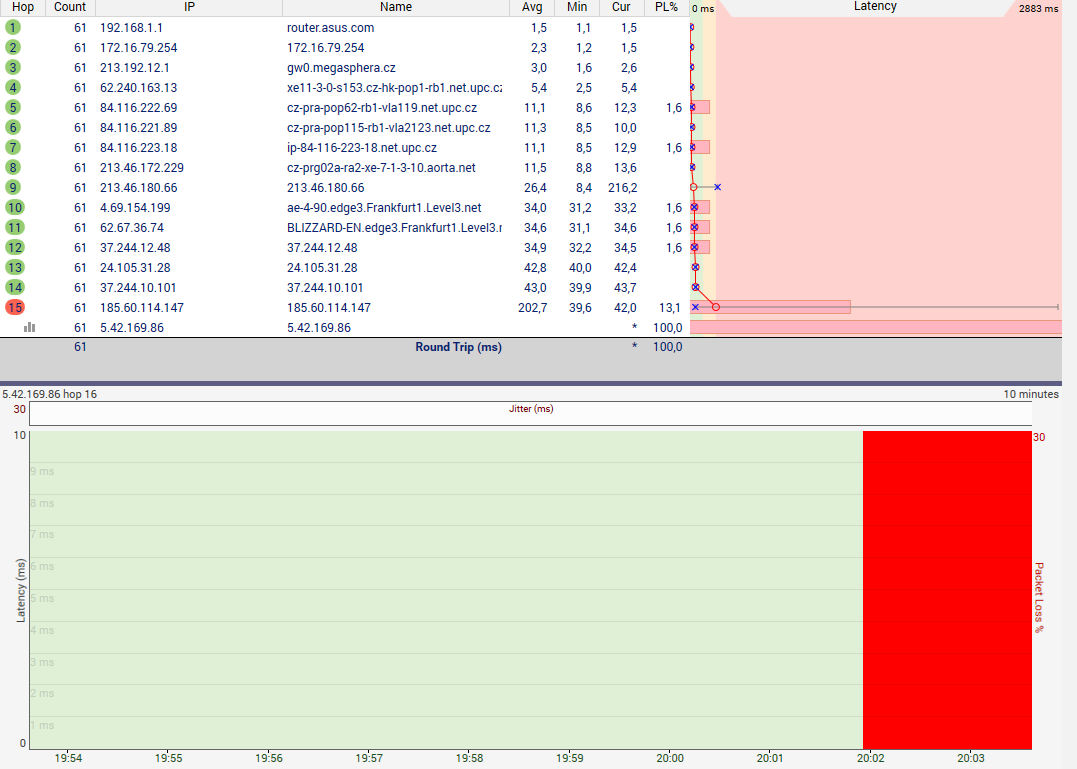Screen dimensions: 1077x769
Task: Click the hop 12 green circle icon
Action: [14, 247]
